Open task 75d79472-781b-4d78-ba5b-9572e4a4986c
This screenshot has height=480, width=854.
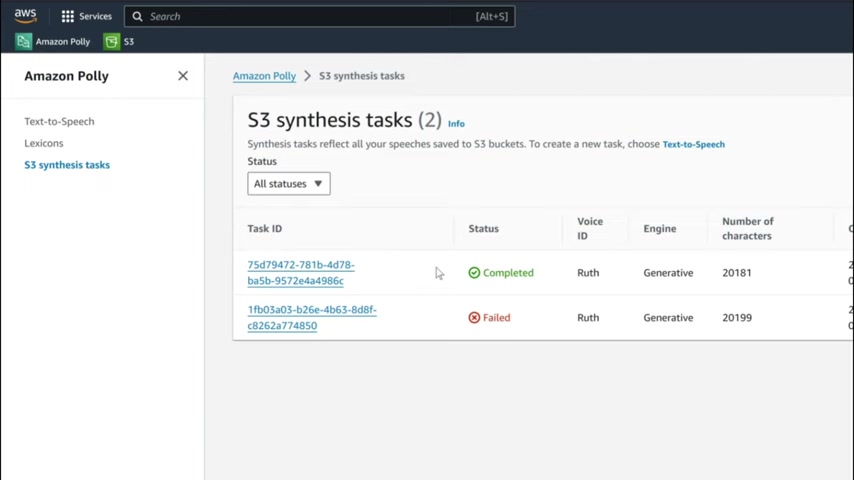pos(301,272)
